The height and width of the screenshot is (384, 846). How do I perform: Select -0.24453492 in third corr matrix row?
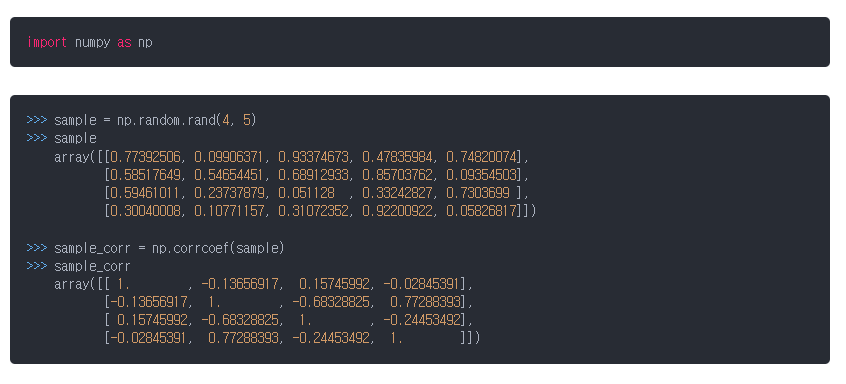(x=421, y=320)
